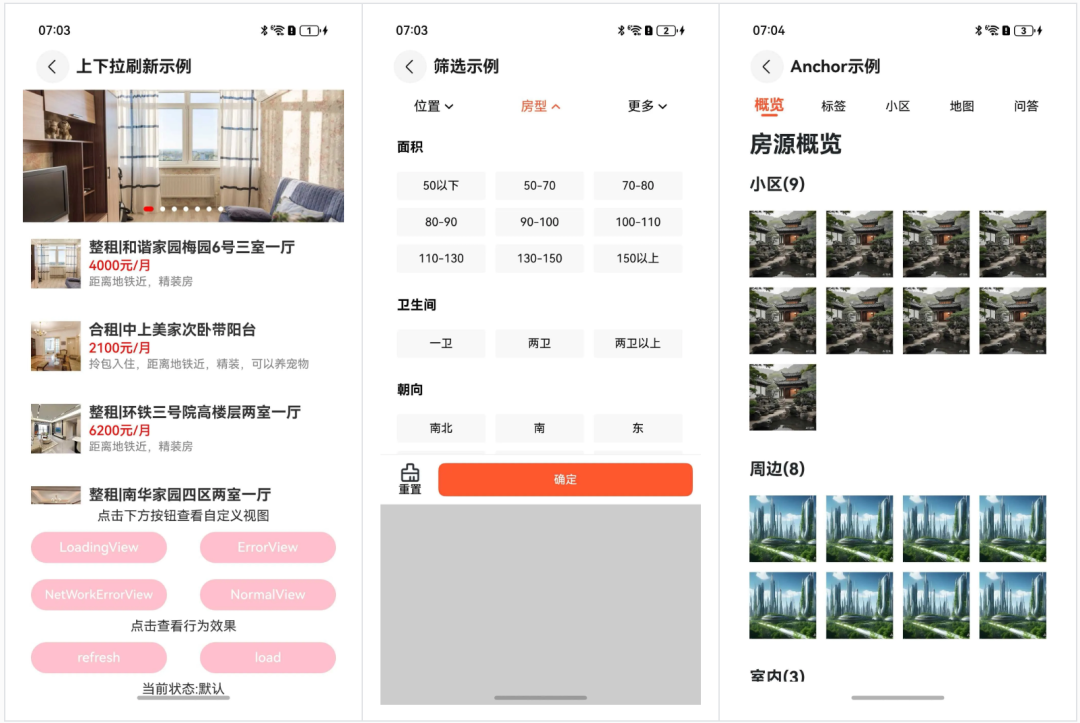1080x723 pixels.
Task: Click the LoadingView button
Action: click(98, 547)
